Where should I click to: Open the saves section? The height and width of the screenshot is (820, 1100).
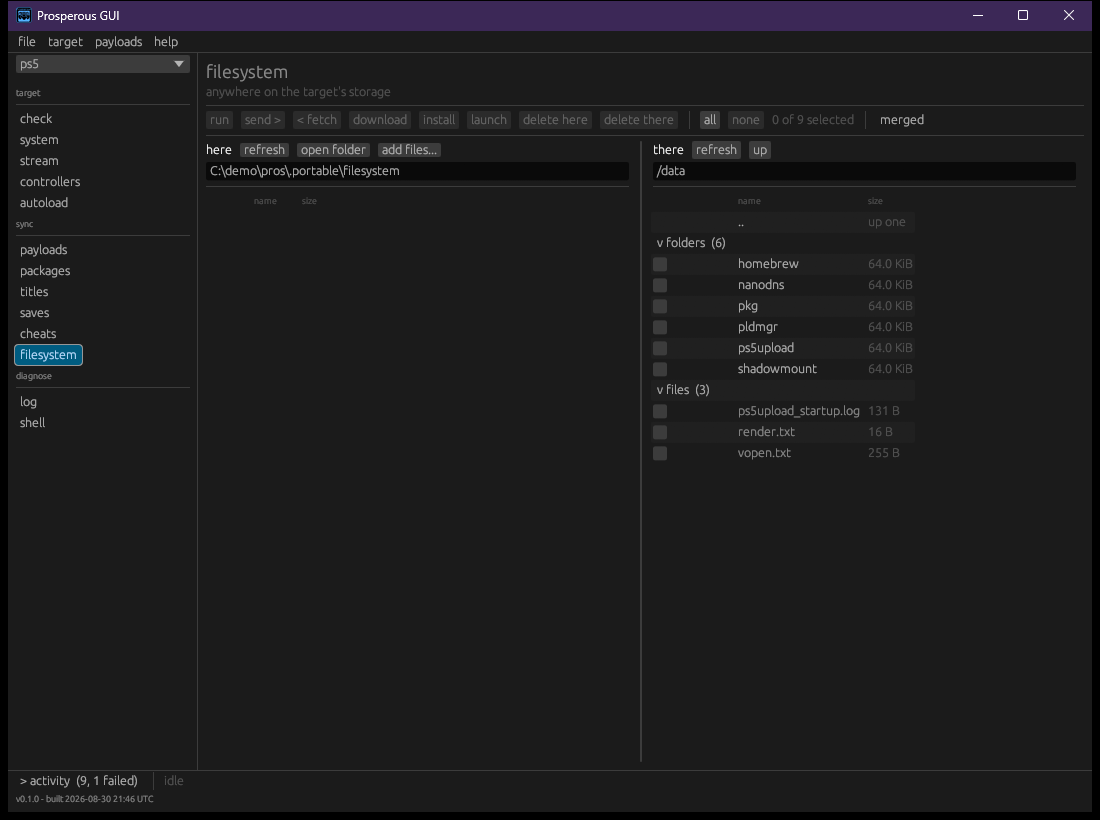pyautogui.click(x=34, y=313)
